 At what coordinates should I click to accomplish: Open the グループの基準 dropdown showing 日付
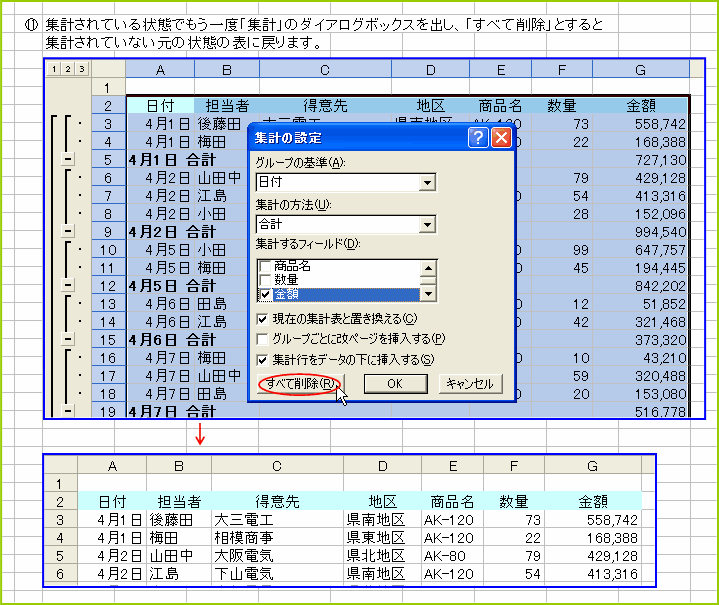(427, 183)
